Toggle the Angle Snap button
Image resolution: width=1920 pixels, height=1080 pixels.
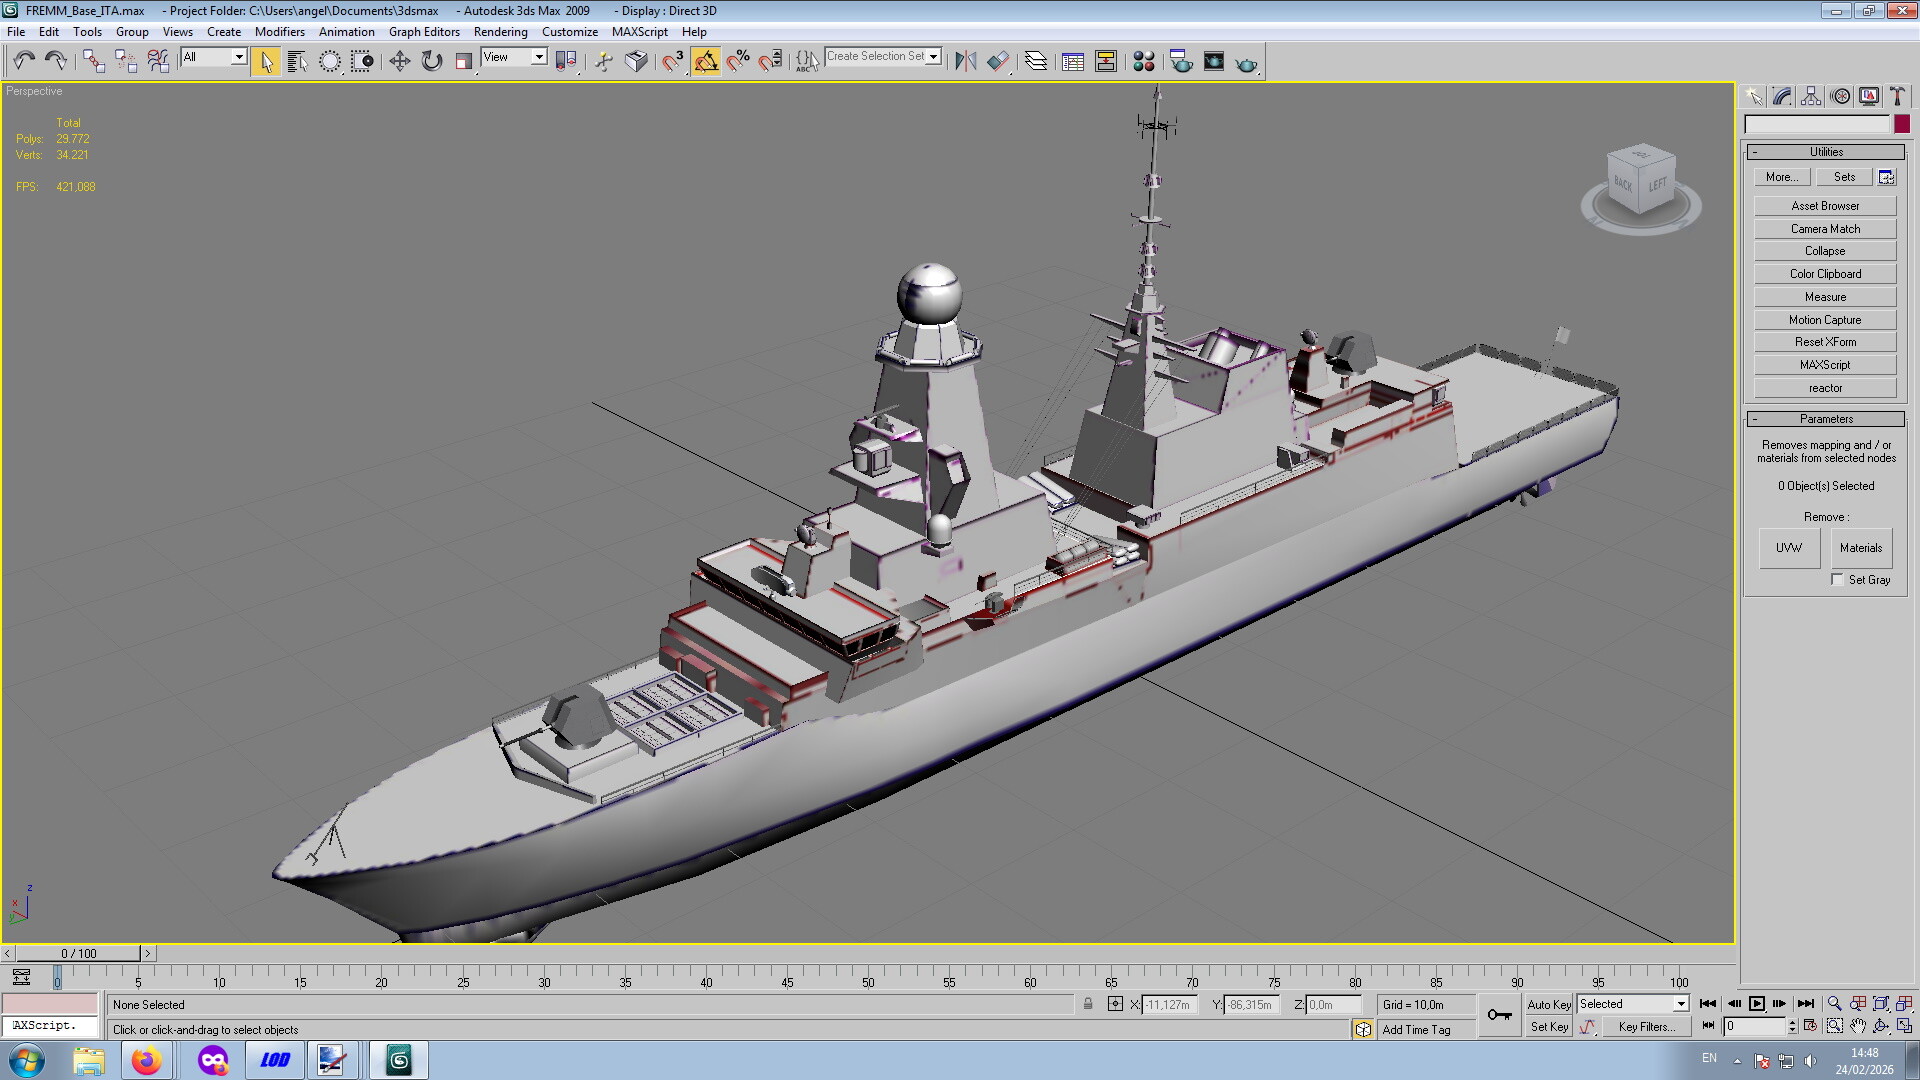pyautogui.click(x=705, y=62)
